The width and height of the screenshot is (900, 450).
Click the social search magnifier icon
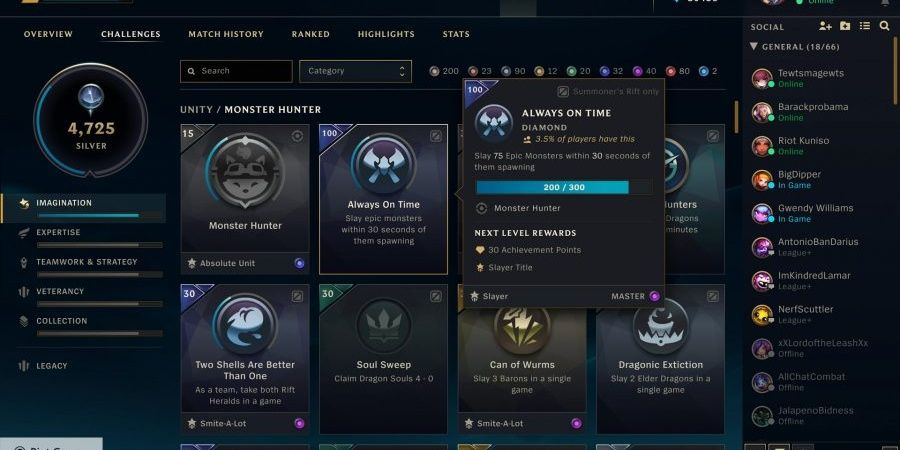pos(884,26)
